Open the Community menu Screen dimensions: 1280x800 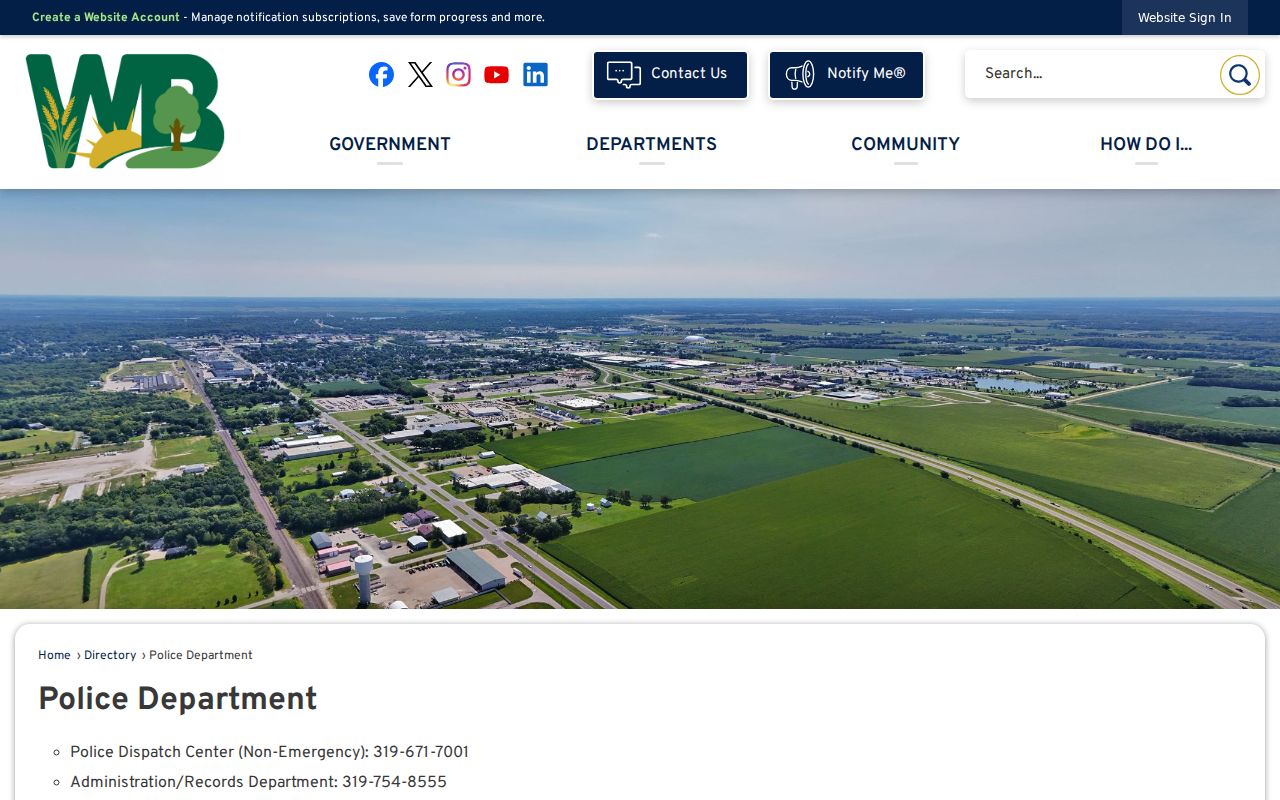tap(905, 144)
